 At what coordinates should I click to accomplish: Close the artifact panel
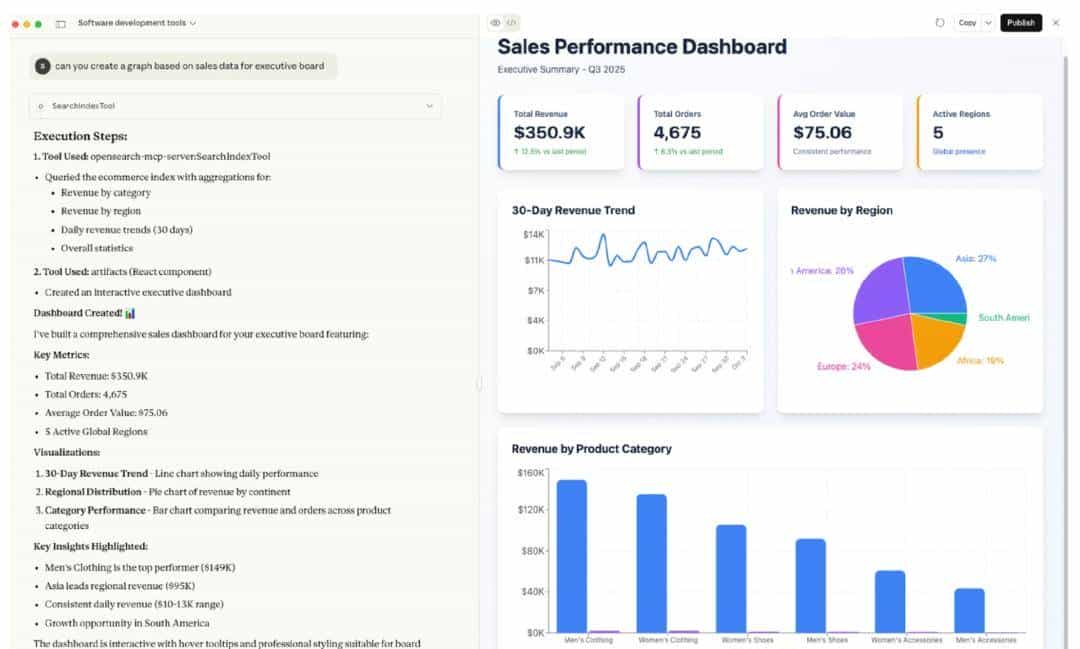click(1055, 22)
